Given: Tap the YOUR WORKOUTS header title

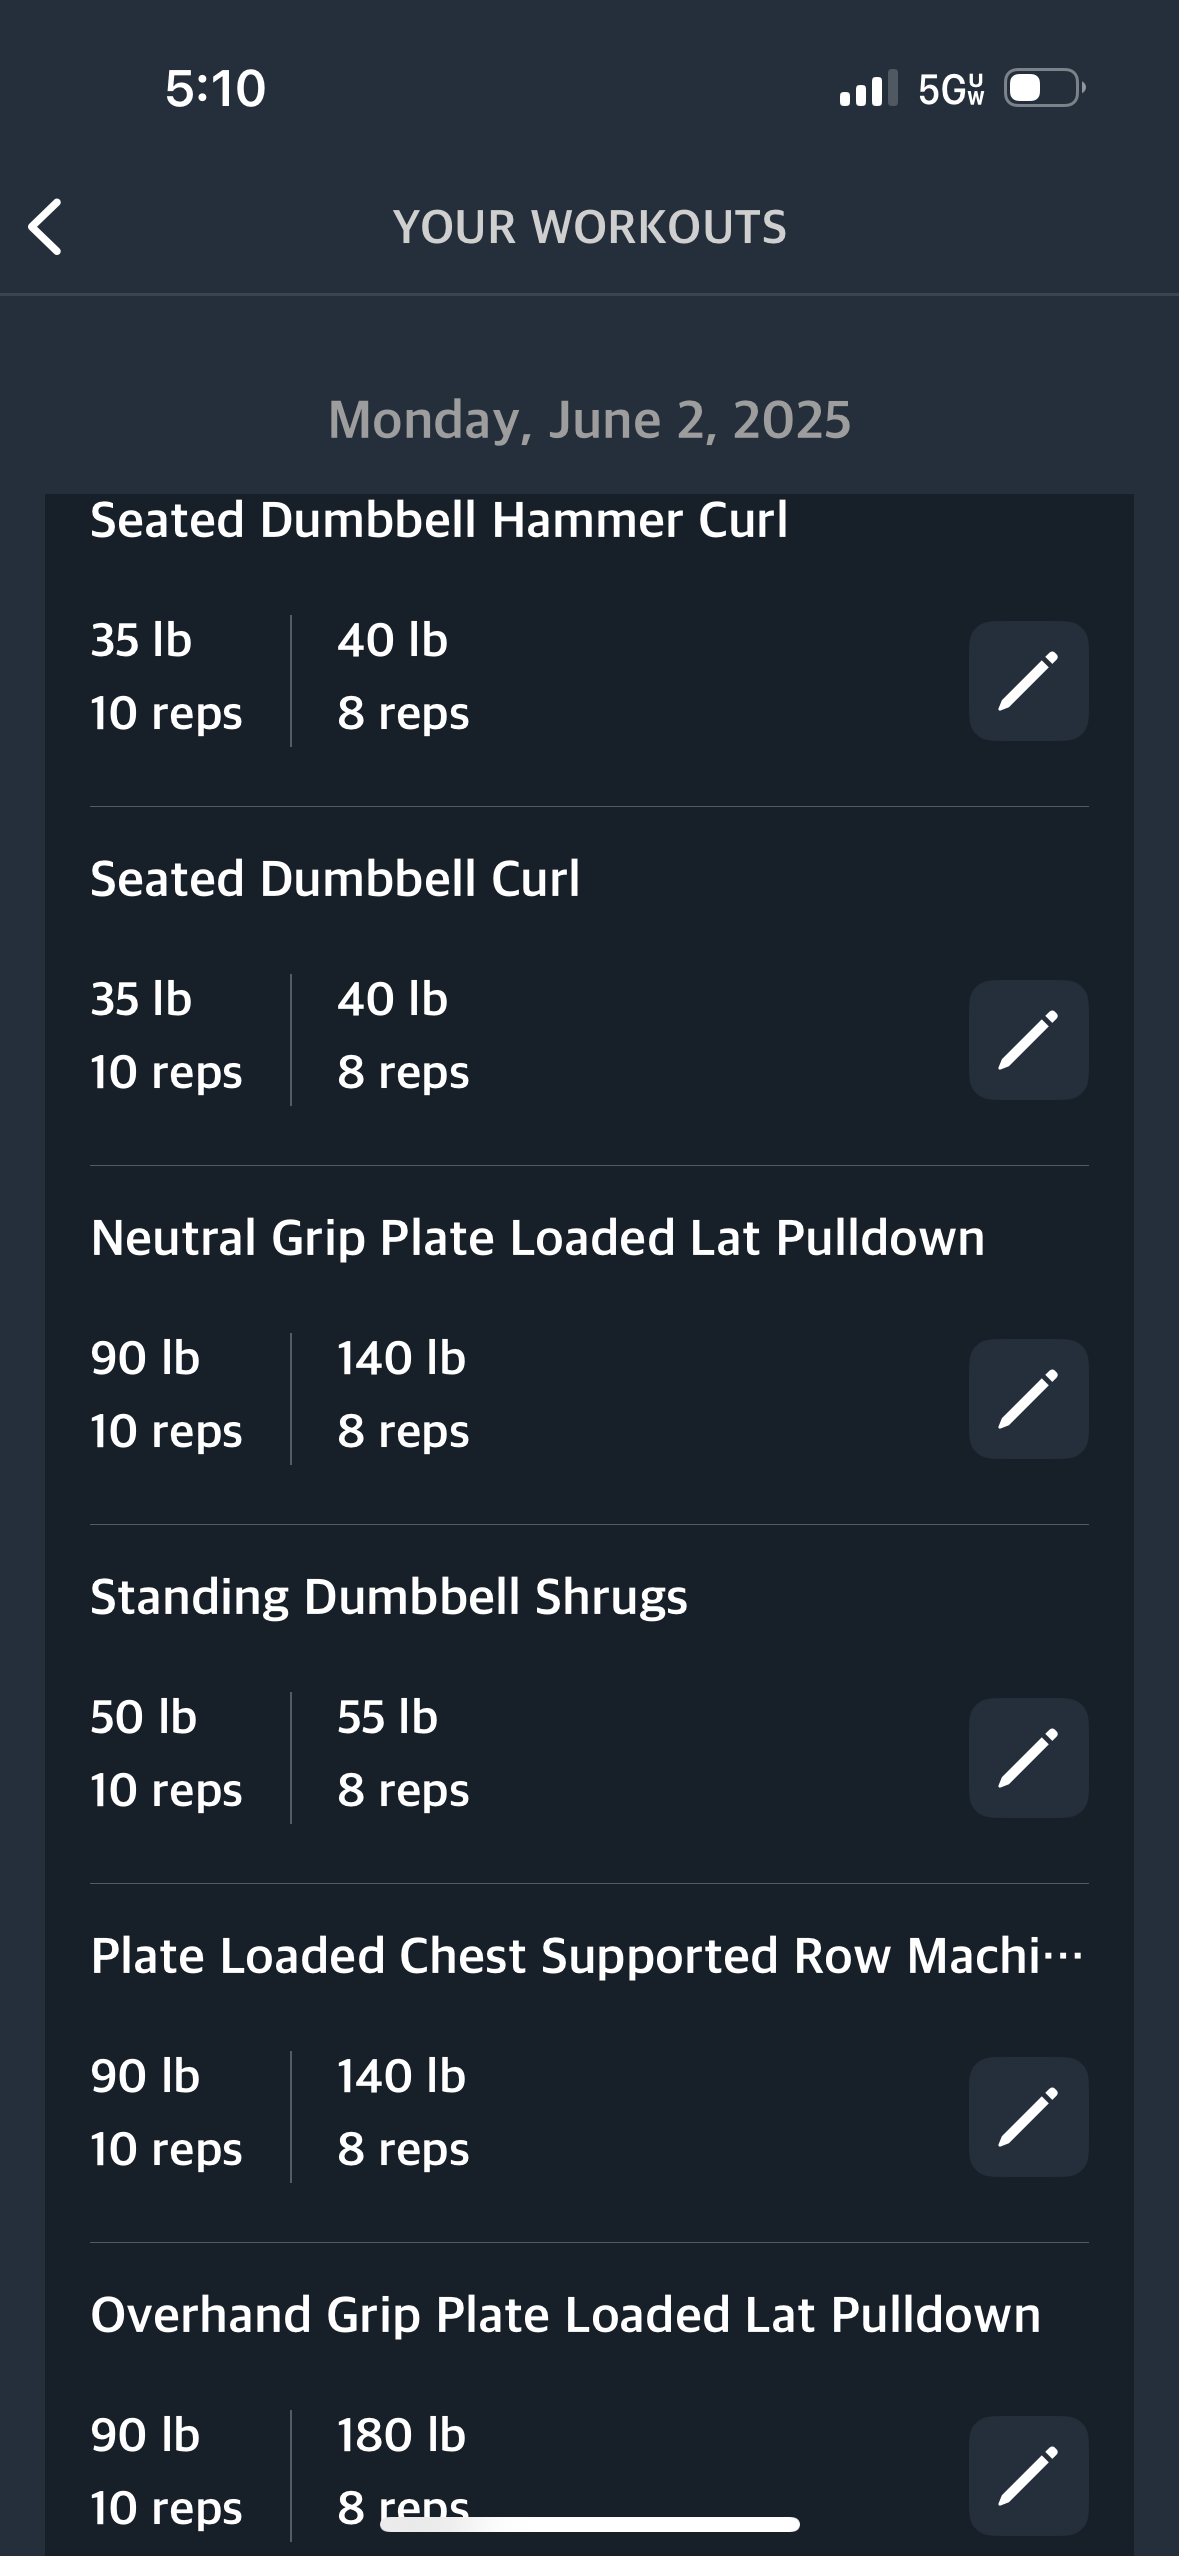Looking at the screenshot, I should (590, 227).
